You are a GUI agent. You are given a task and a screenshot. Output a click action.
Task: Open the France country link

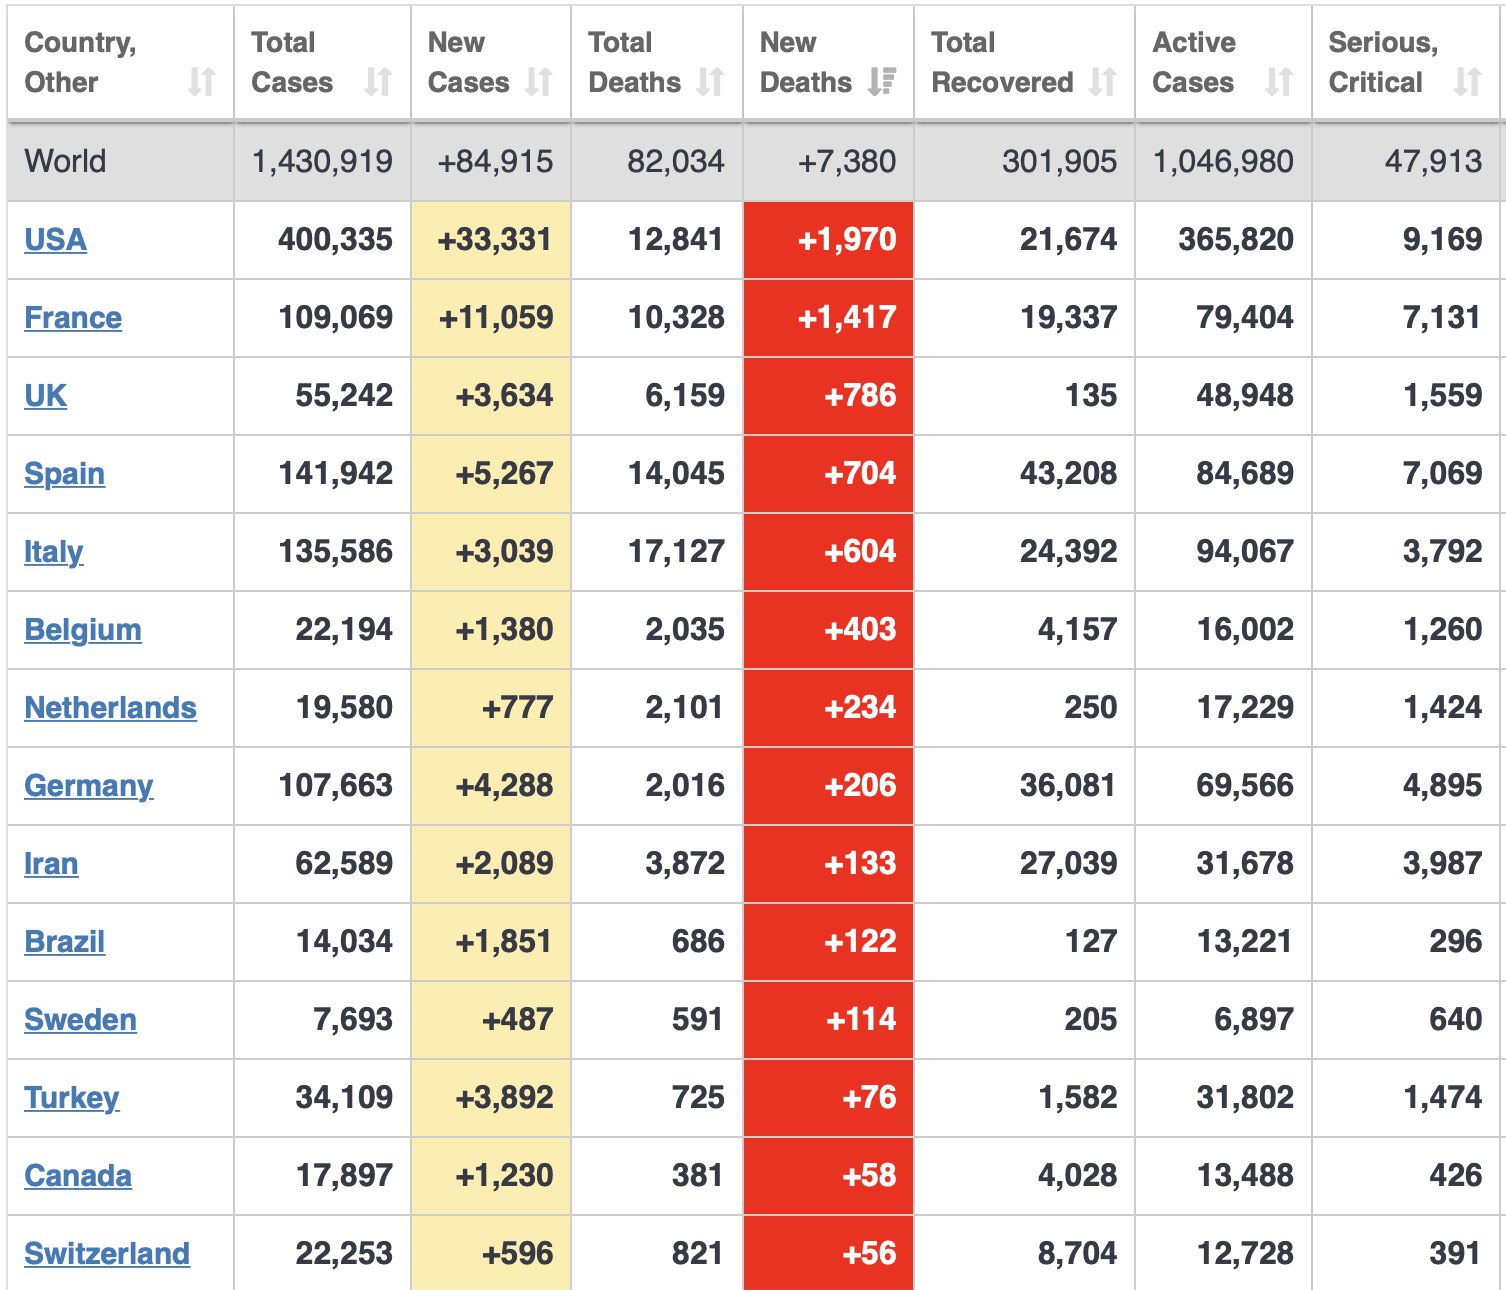(73, 318)
